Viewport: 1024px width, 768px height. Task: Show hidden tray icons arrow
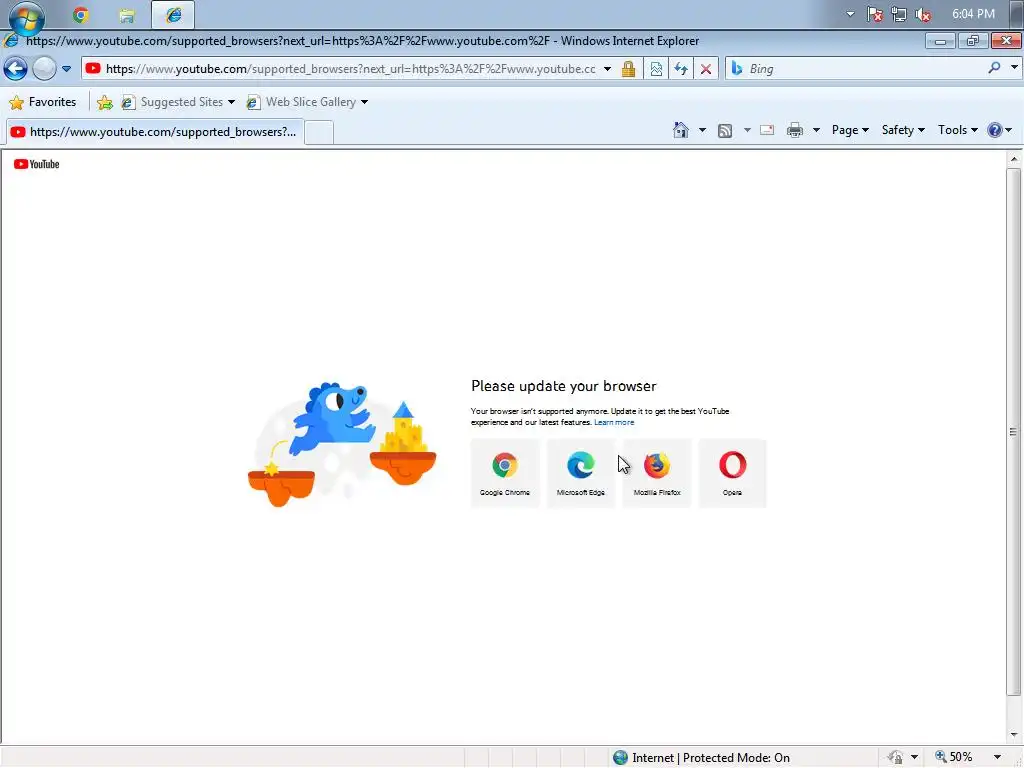click(x=850, y=14)
